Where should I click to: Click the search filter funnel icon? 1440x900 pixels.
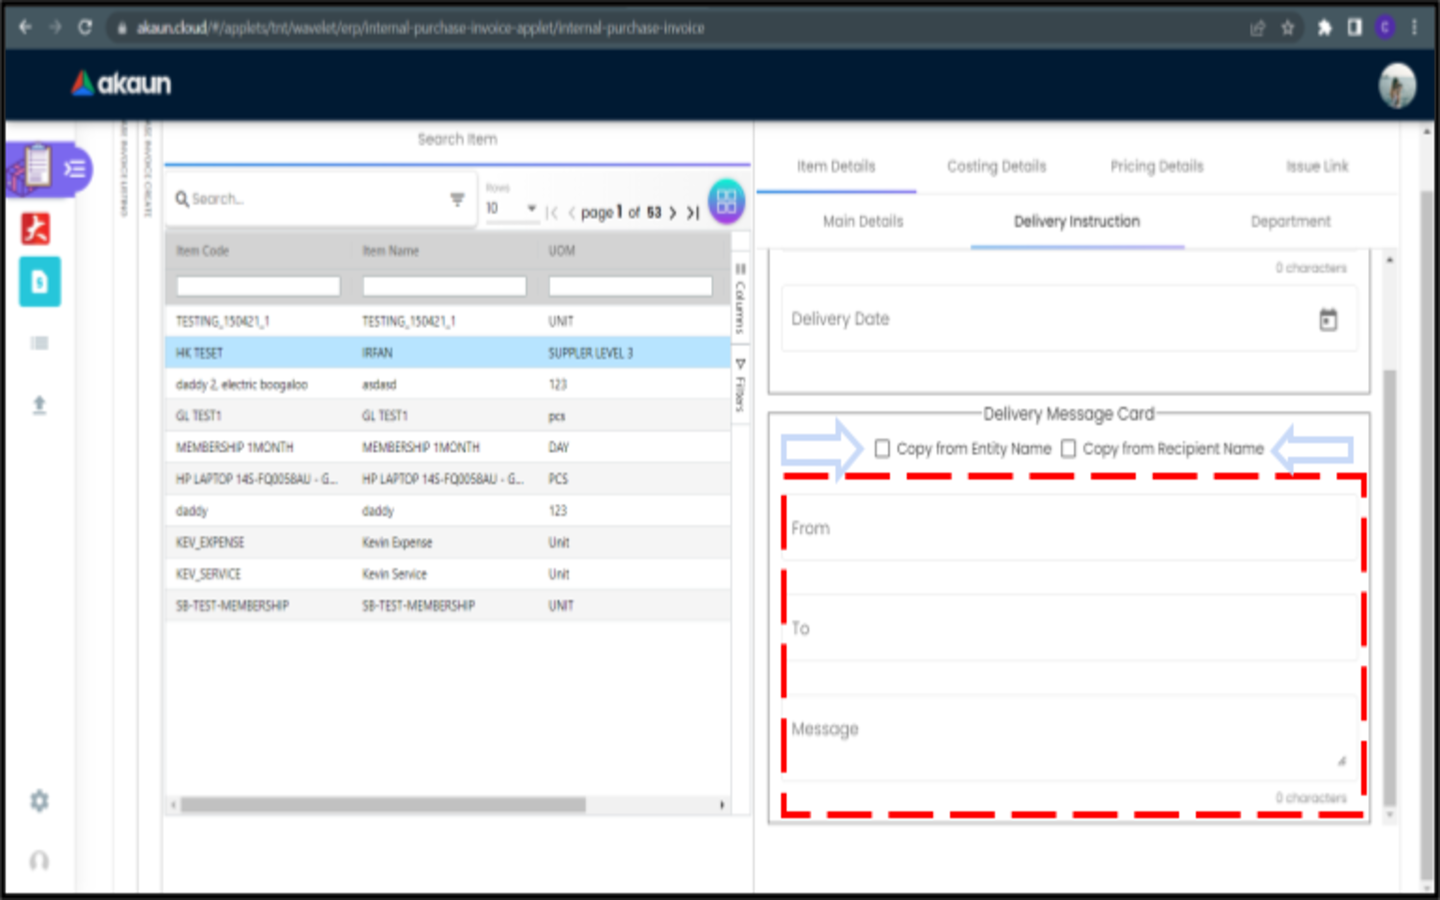click(457, 199)
